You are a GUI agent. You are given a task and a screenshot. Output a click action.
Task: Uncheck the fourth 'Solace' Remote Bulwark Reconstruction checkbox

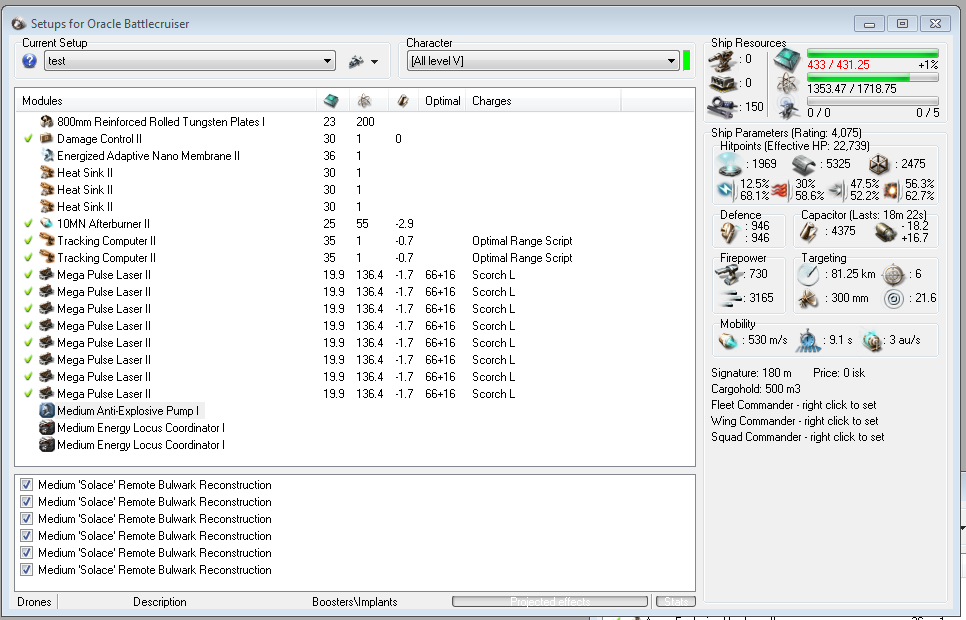click(x=26, y=536)
